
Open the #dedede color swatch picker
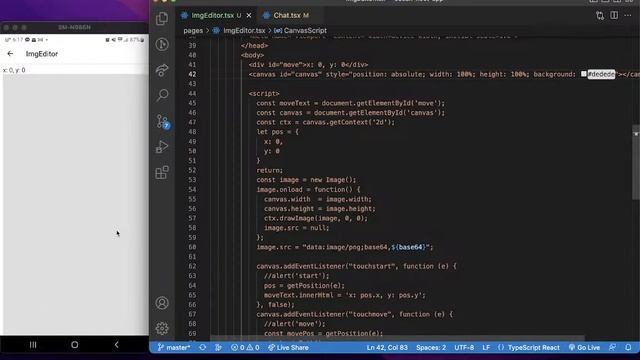(x=584, y=74)
